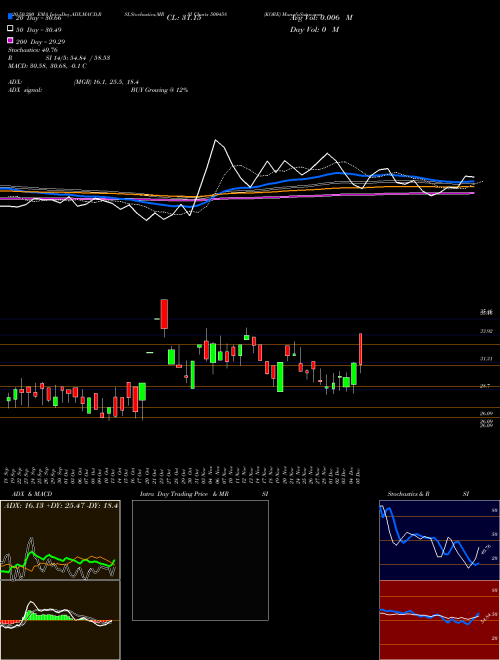The width and height of the screenshot is (500, 660).
Task: Open the MACD histogram chart panel
Action: pos(60,620)
